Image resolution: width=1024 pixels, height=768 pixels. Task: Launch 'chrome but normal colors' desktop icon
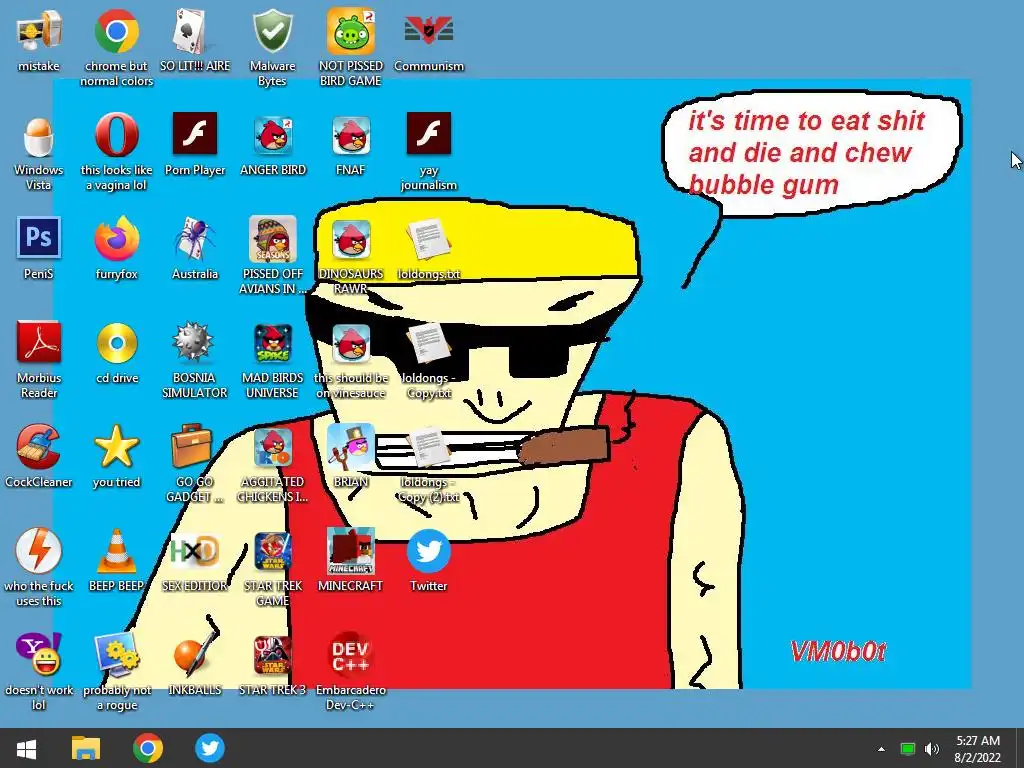pyautogui.click(x=116, y=31)
